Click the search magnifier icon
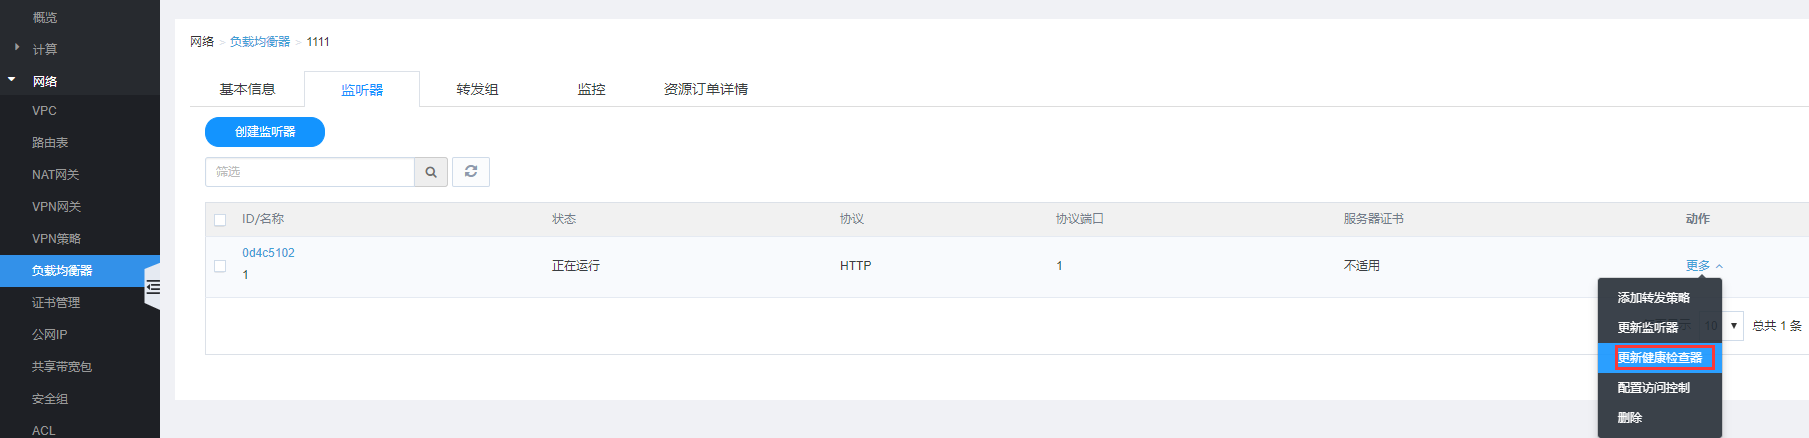 (431, 172)
